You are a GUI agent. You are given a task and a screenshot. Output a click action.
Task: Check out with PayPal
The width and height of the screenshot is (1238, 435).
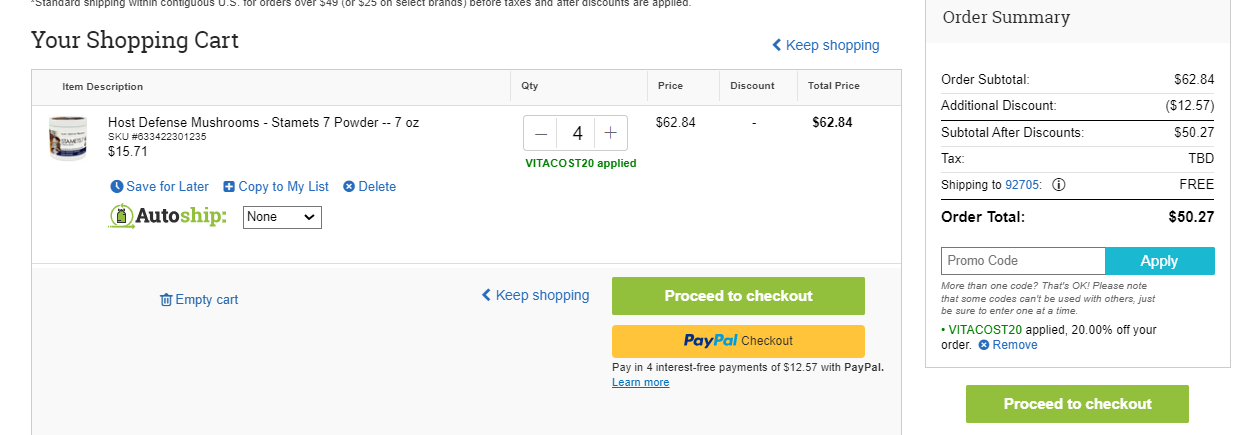[x=738, y=341]
